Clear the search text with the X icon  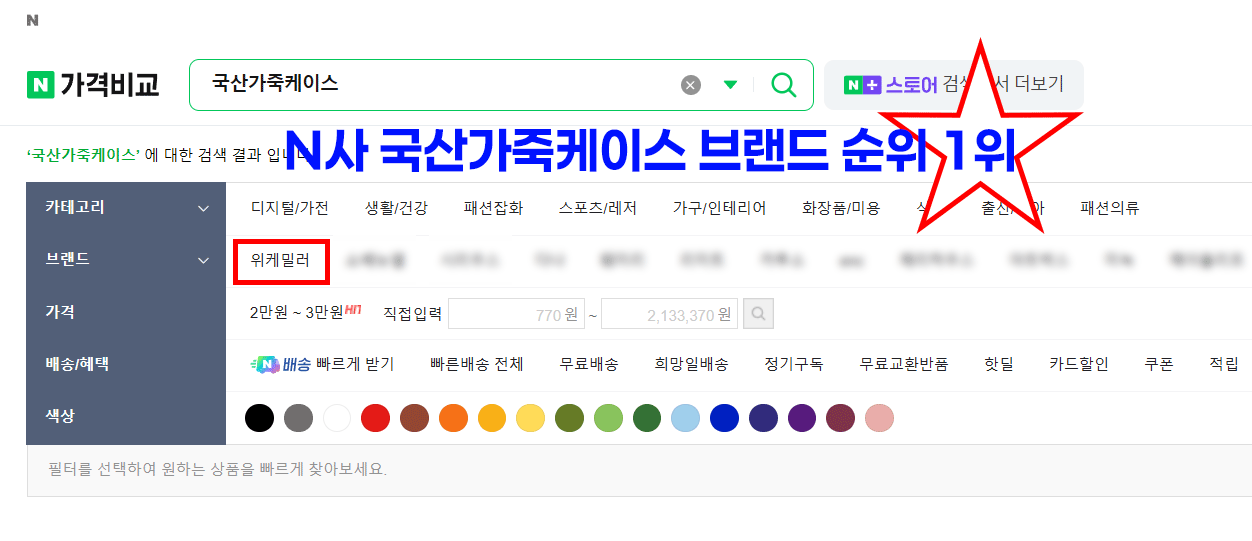point(691,85)
